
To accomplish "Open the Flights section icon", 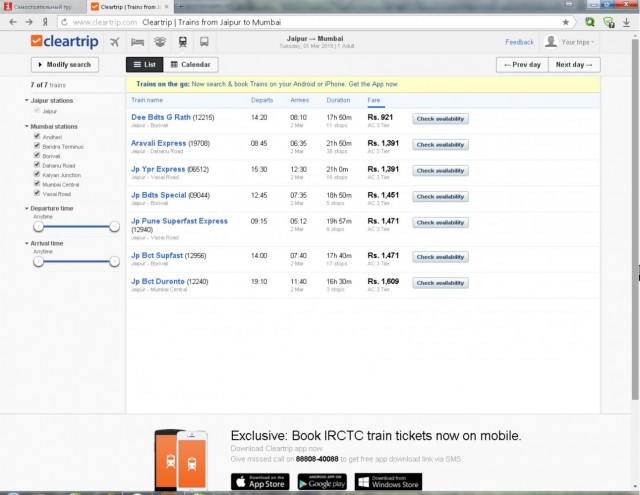I will (114, 42).
